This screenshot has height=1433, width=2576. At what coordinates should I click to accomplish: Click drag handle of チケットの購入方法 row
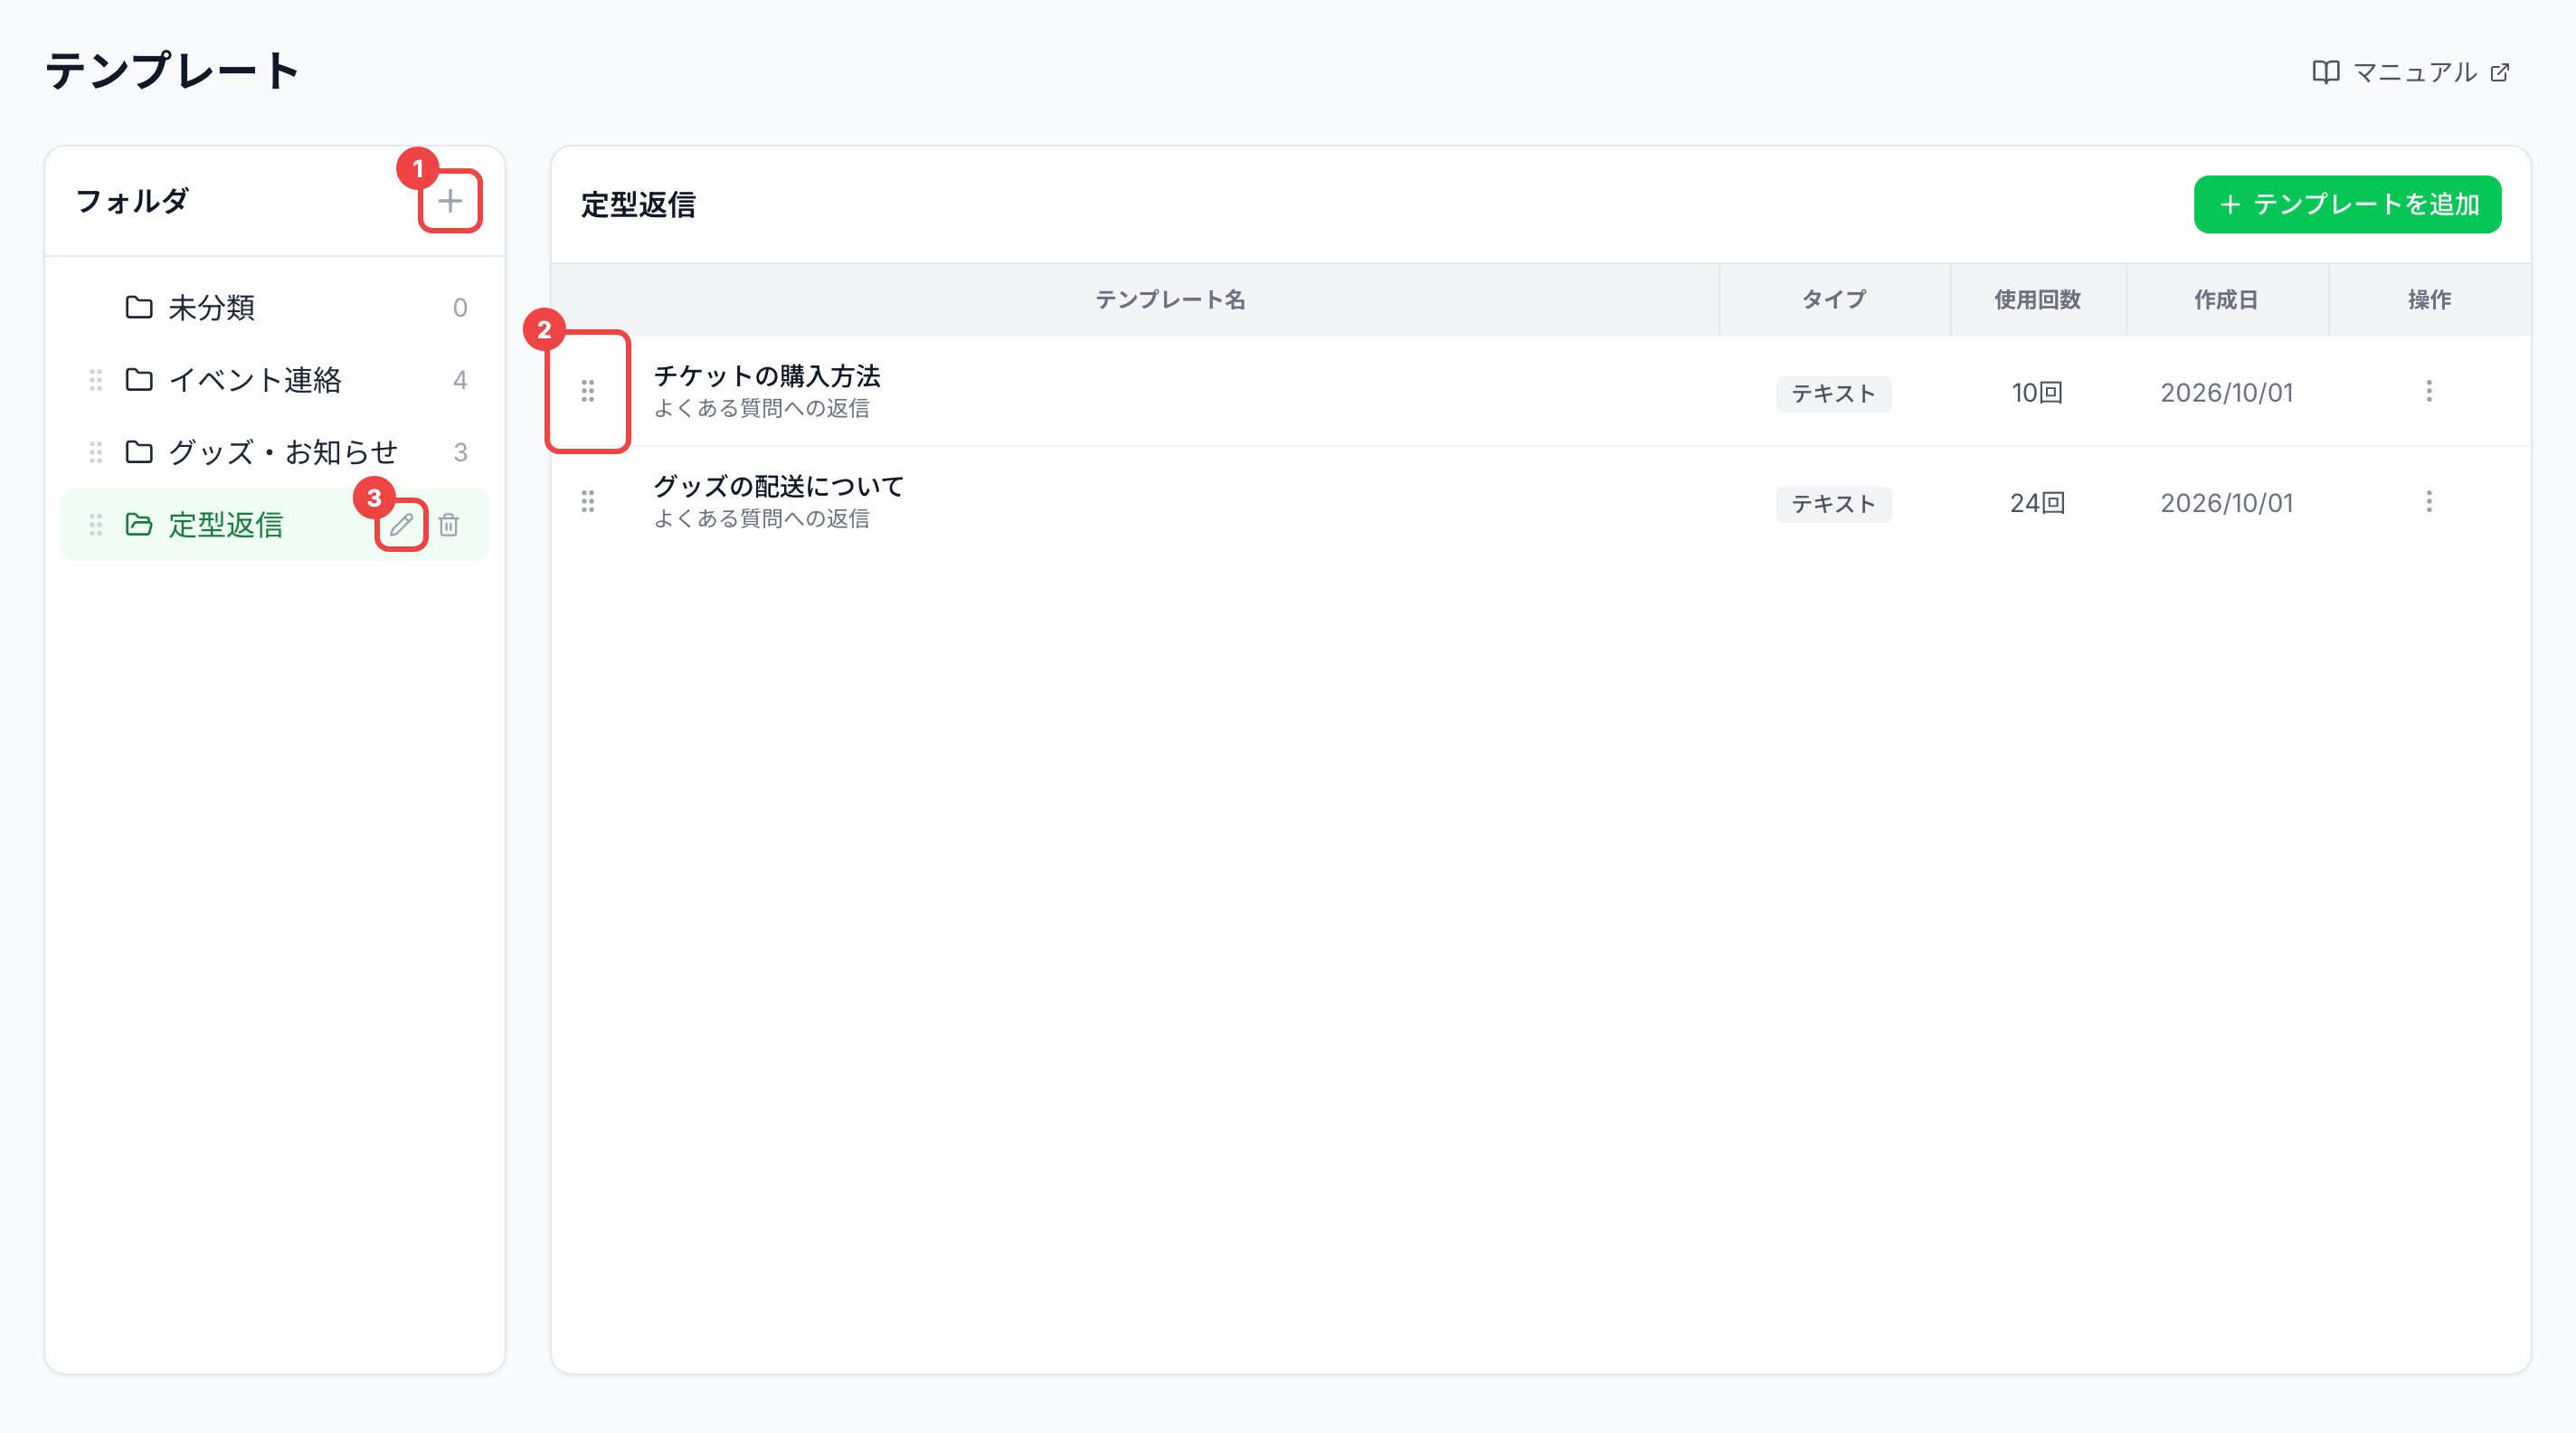click(588, 391)
